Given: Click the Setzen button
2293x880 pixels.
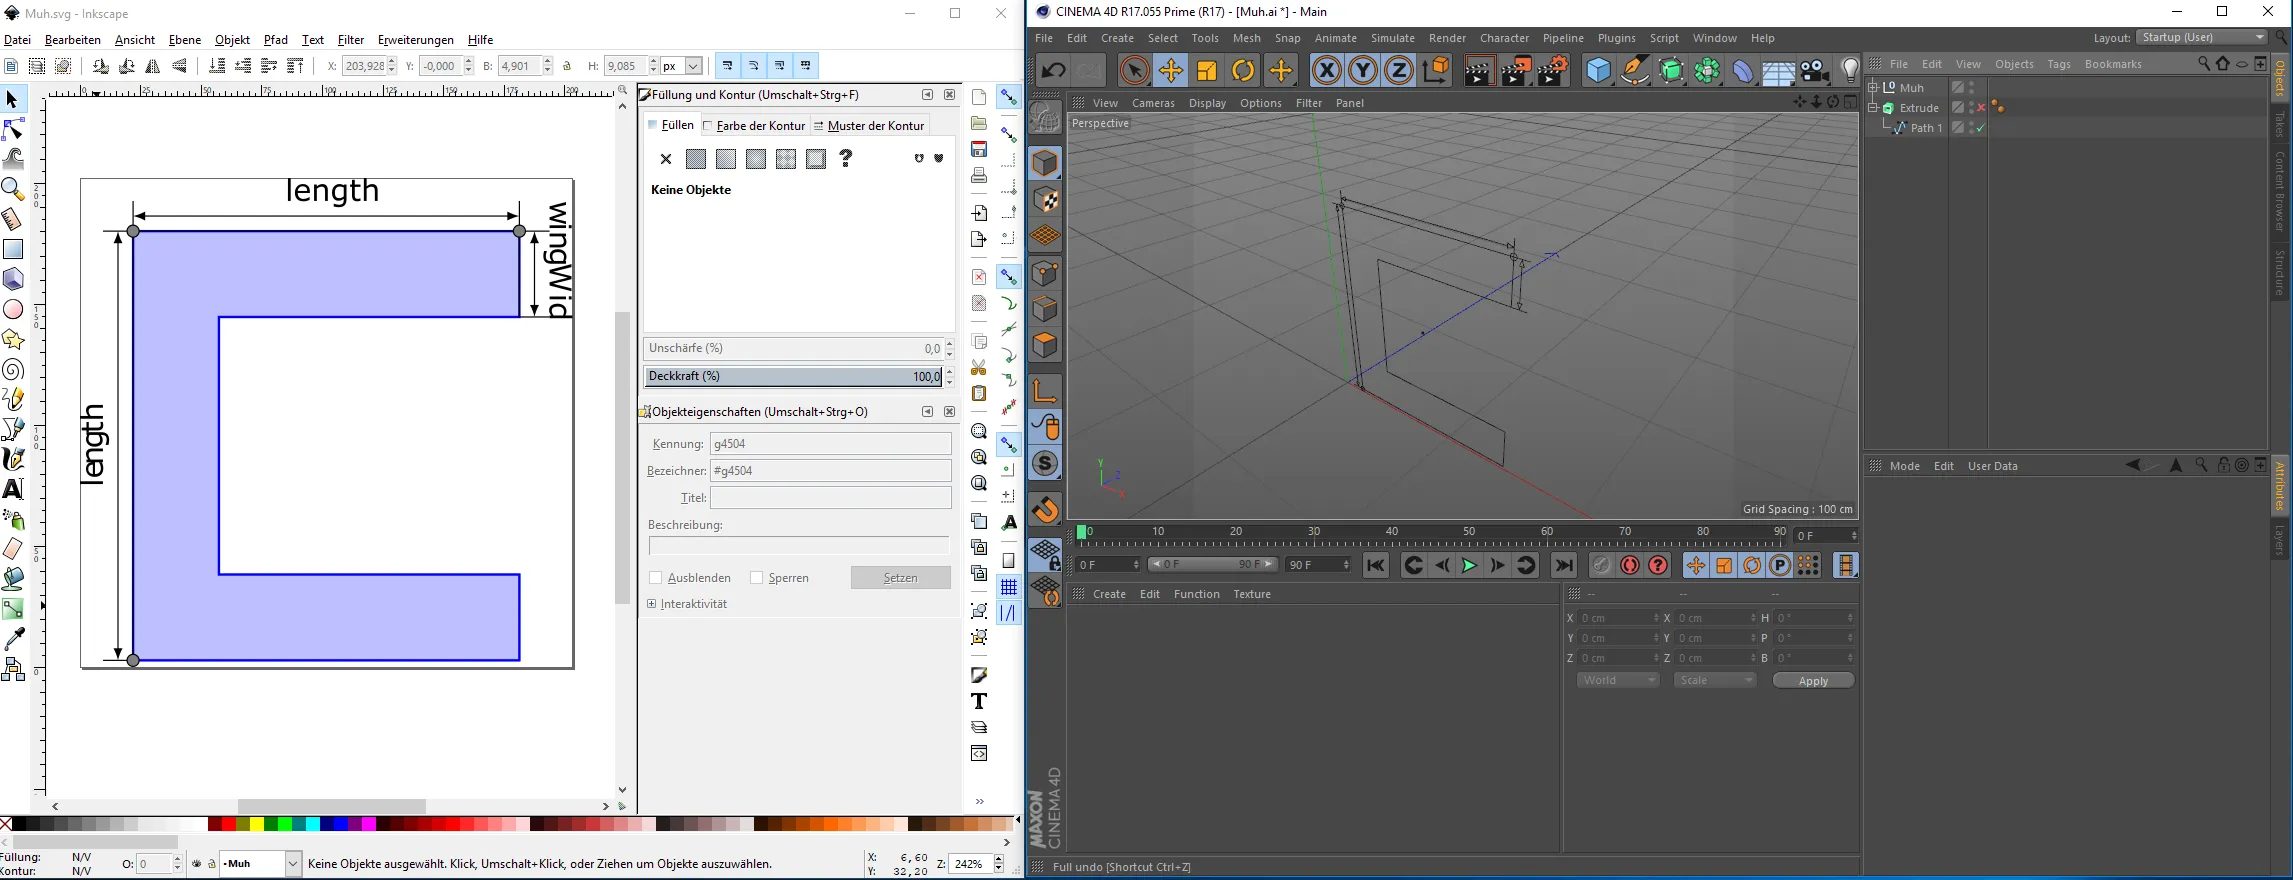Looking at the screenshot, I should [x=900, y=578].
